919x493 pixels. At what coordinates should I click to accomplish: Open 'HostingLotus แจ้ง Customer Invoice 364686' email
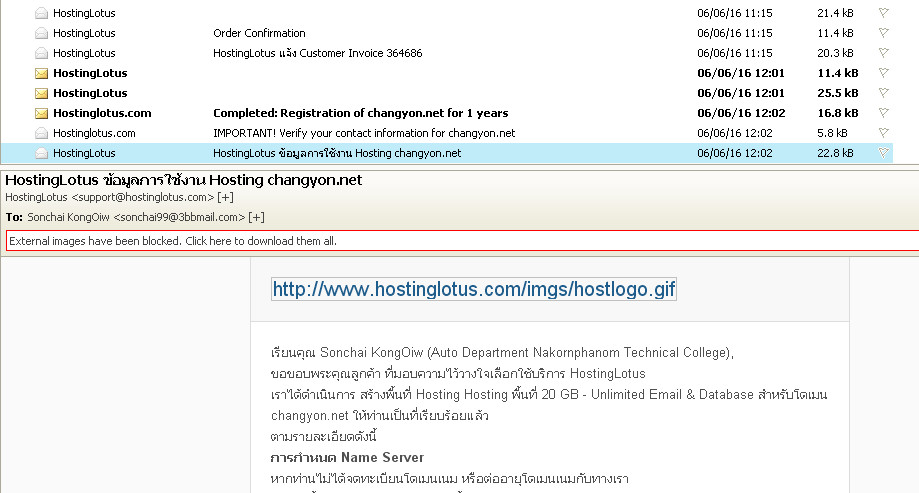pyautogui.click(x=318, y=53)
